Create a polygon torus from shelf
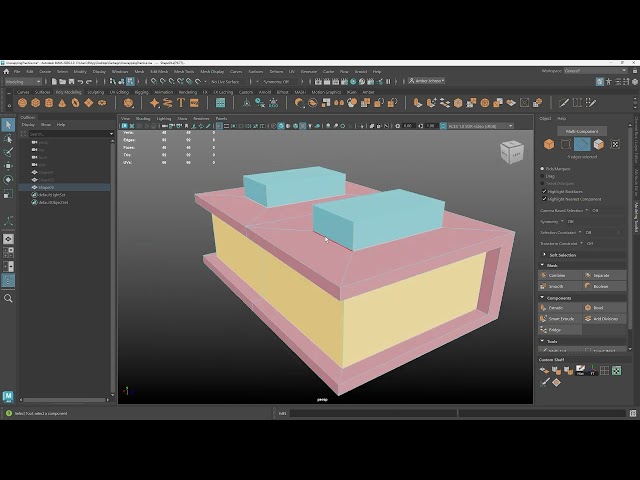Screen dimensions: 640x480 pyautogui.click(x=76, y=103)
